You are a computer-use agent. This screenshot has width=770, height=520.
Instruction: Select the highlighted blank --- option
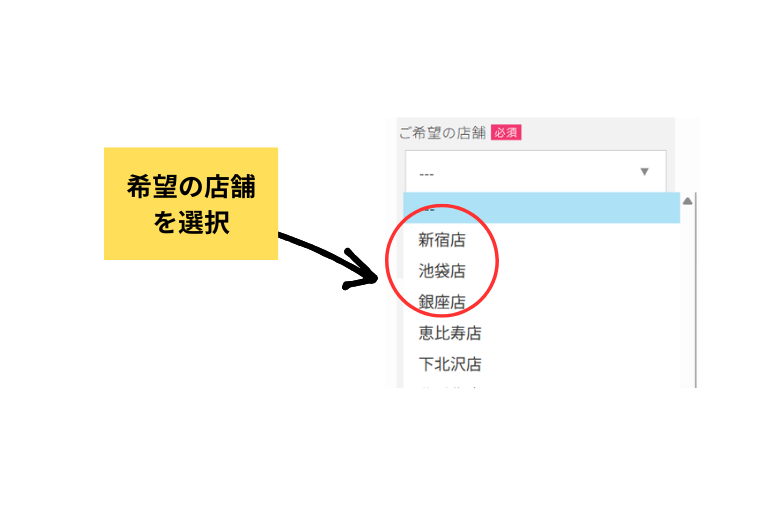click(x=541, y=208)
